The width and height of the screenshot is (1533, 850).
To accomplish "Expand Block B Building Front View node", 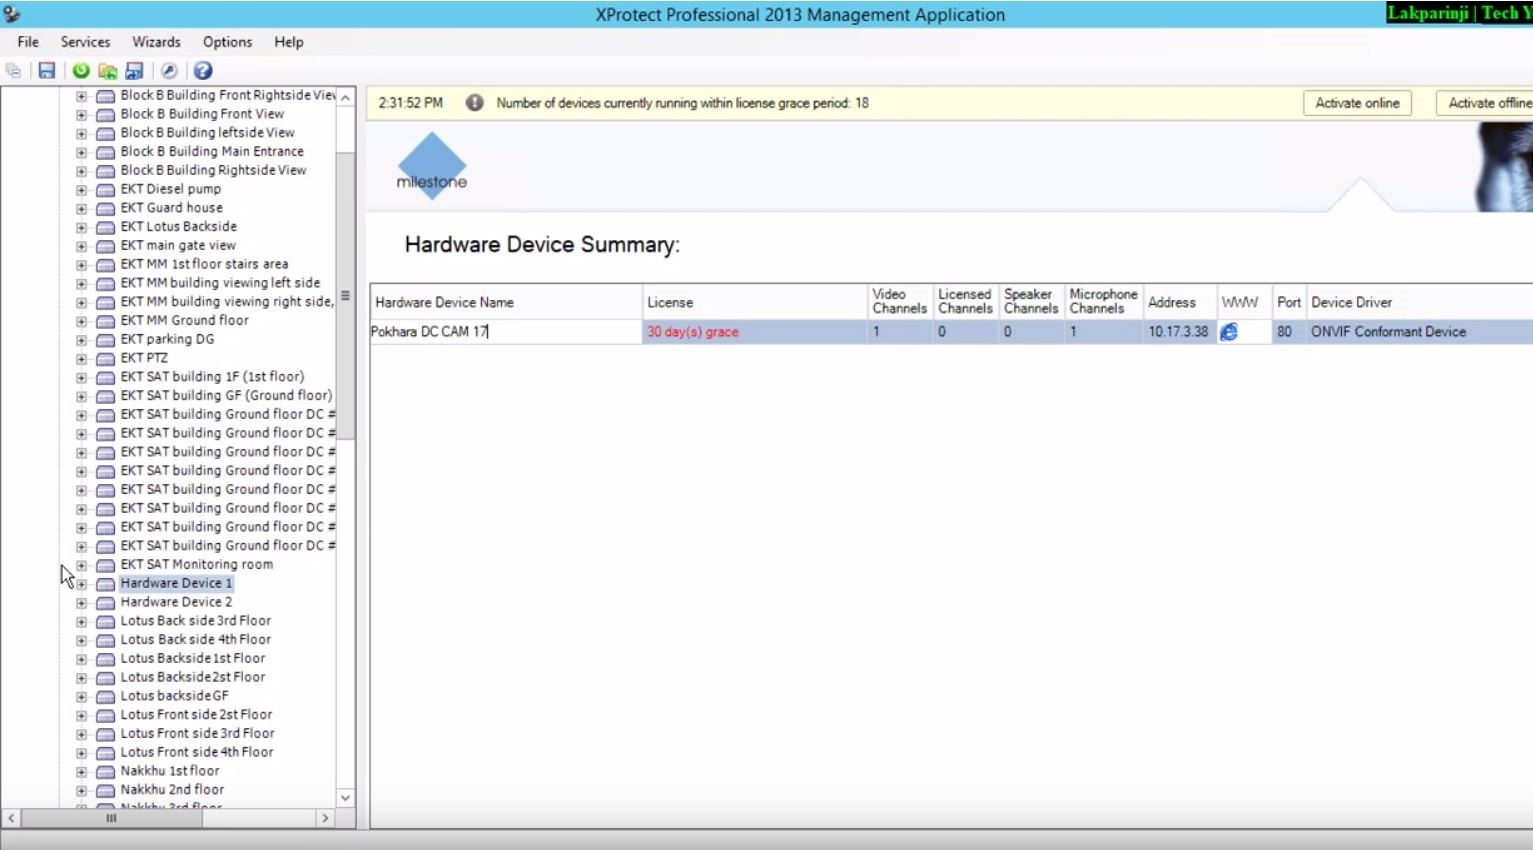I will pos(81,115).
